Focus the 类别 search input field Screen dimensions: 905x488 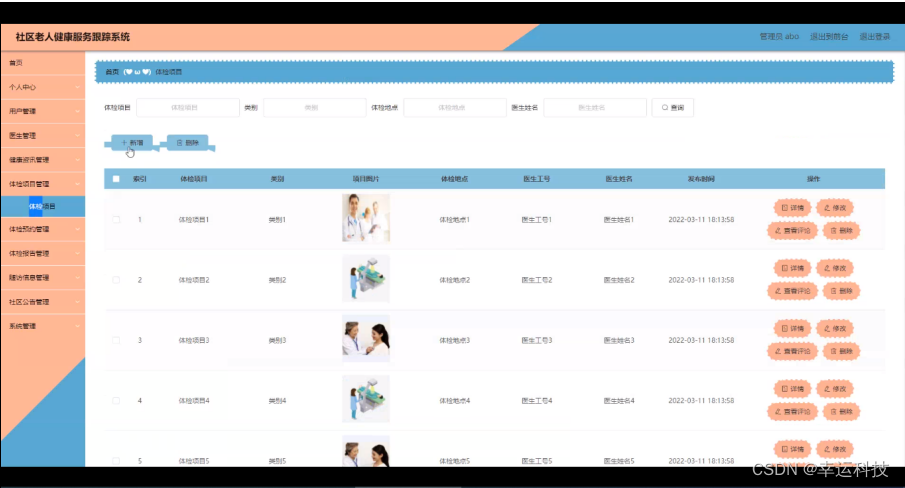point(315,107)
